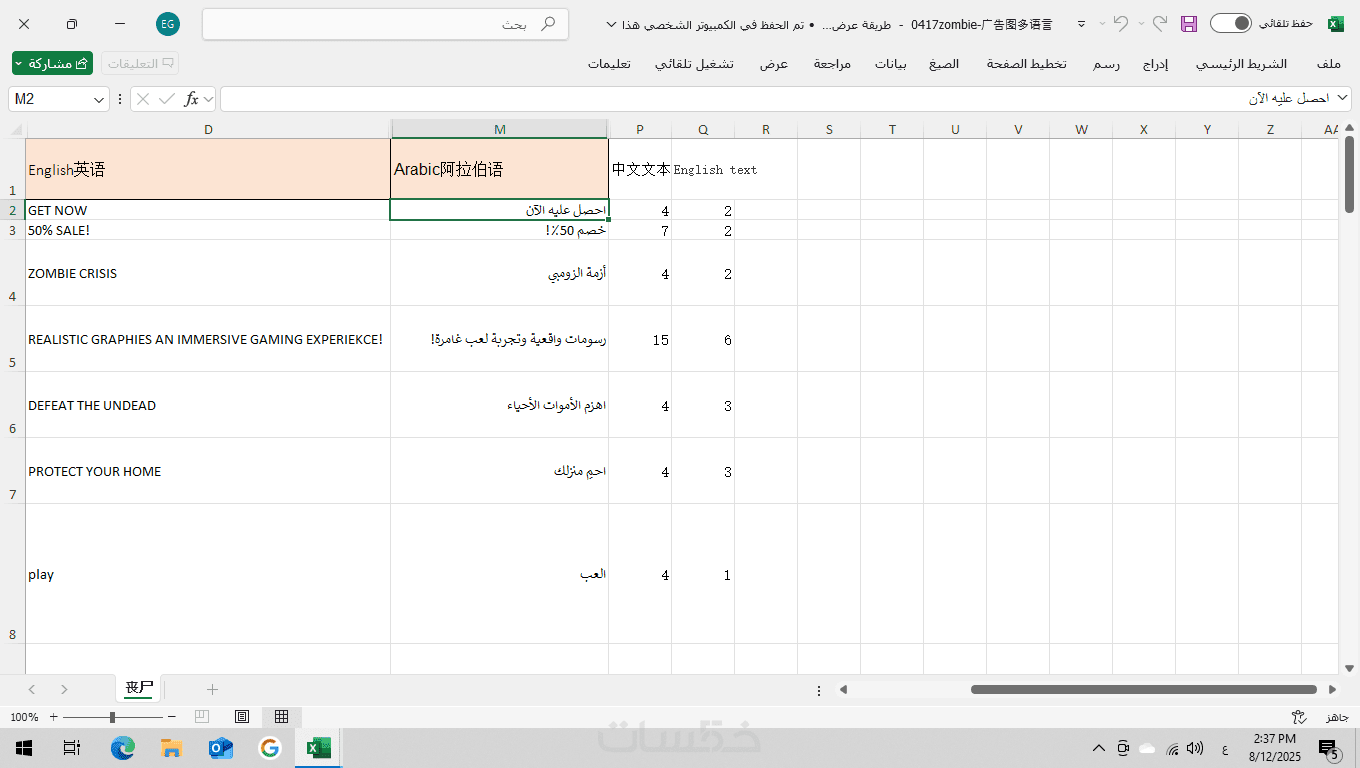Image resolution: width=1360 pixels, height=768 pixels.
Task: Switch to Normal grid view
Action: [x=282, y=717]
